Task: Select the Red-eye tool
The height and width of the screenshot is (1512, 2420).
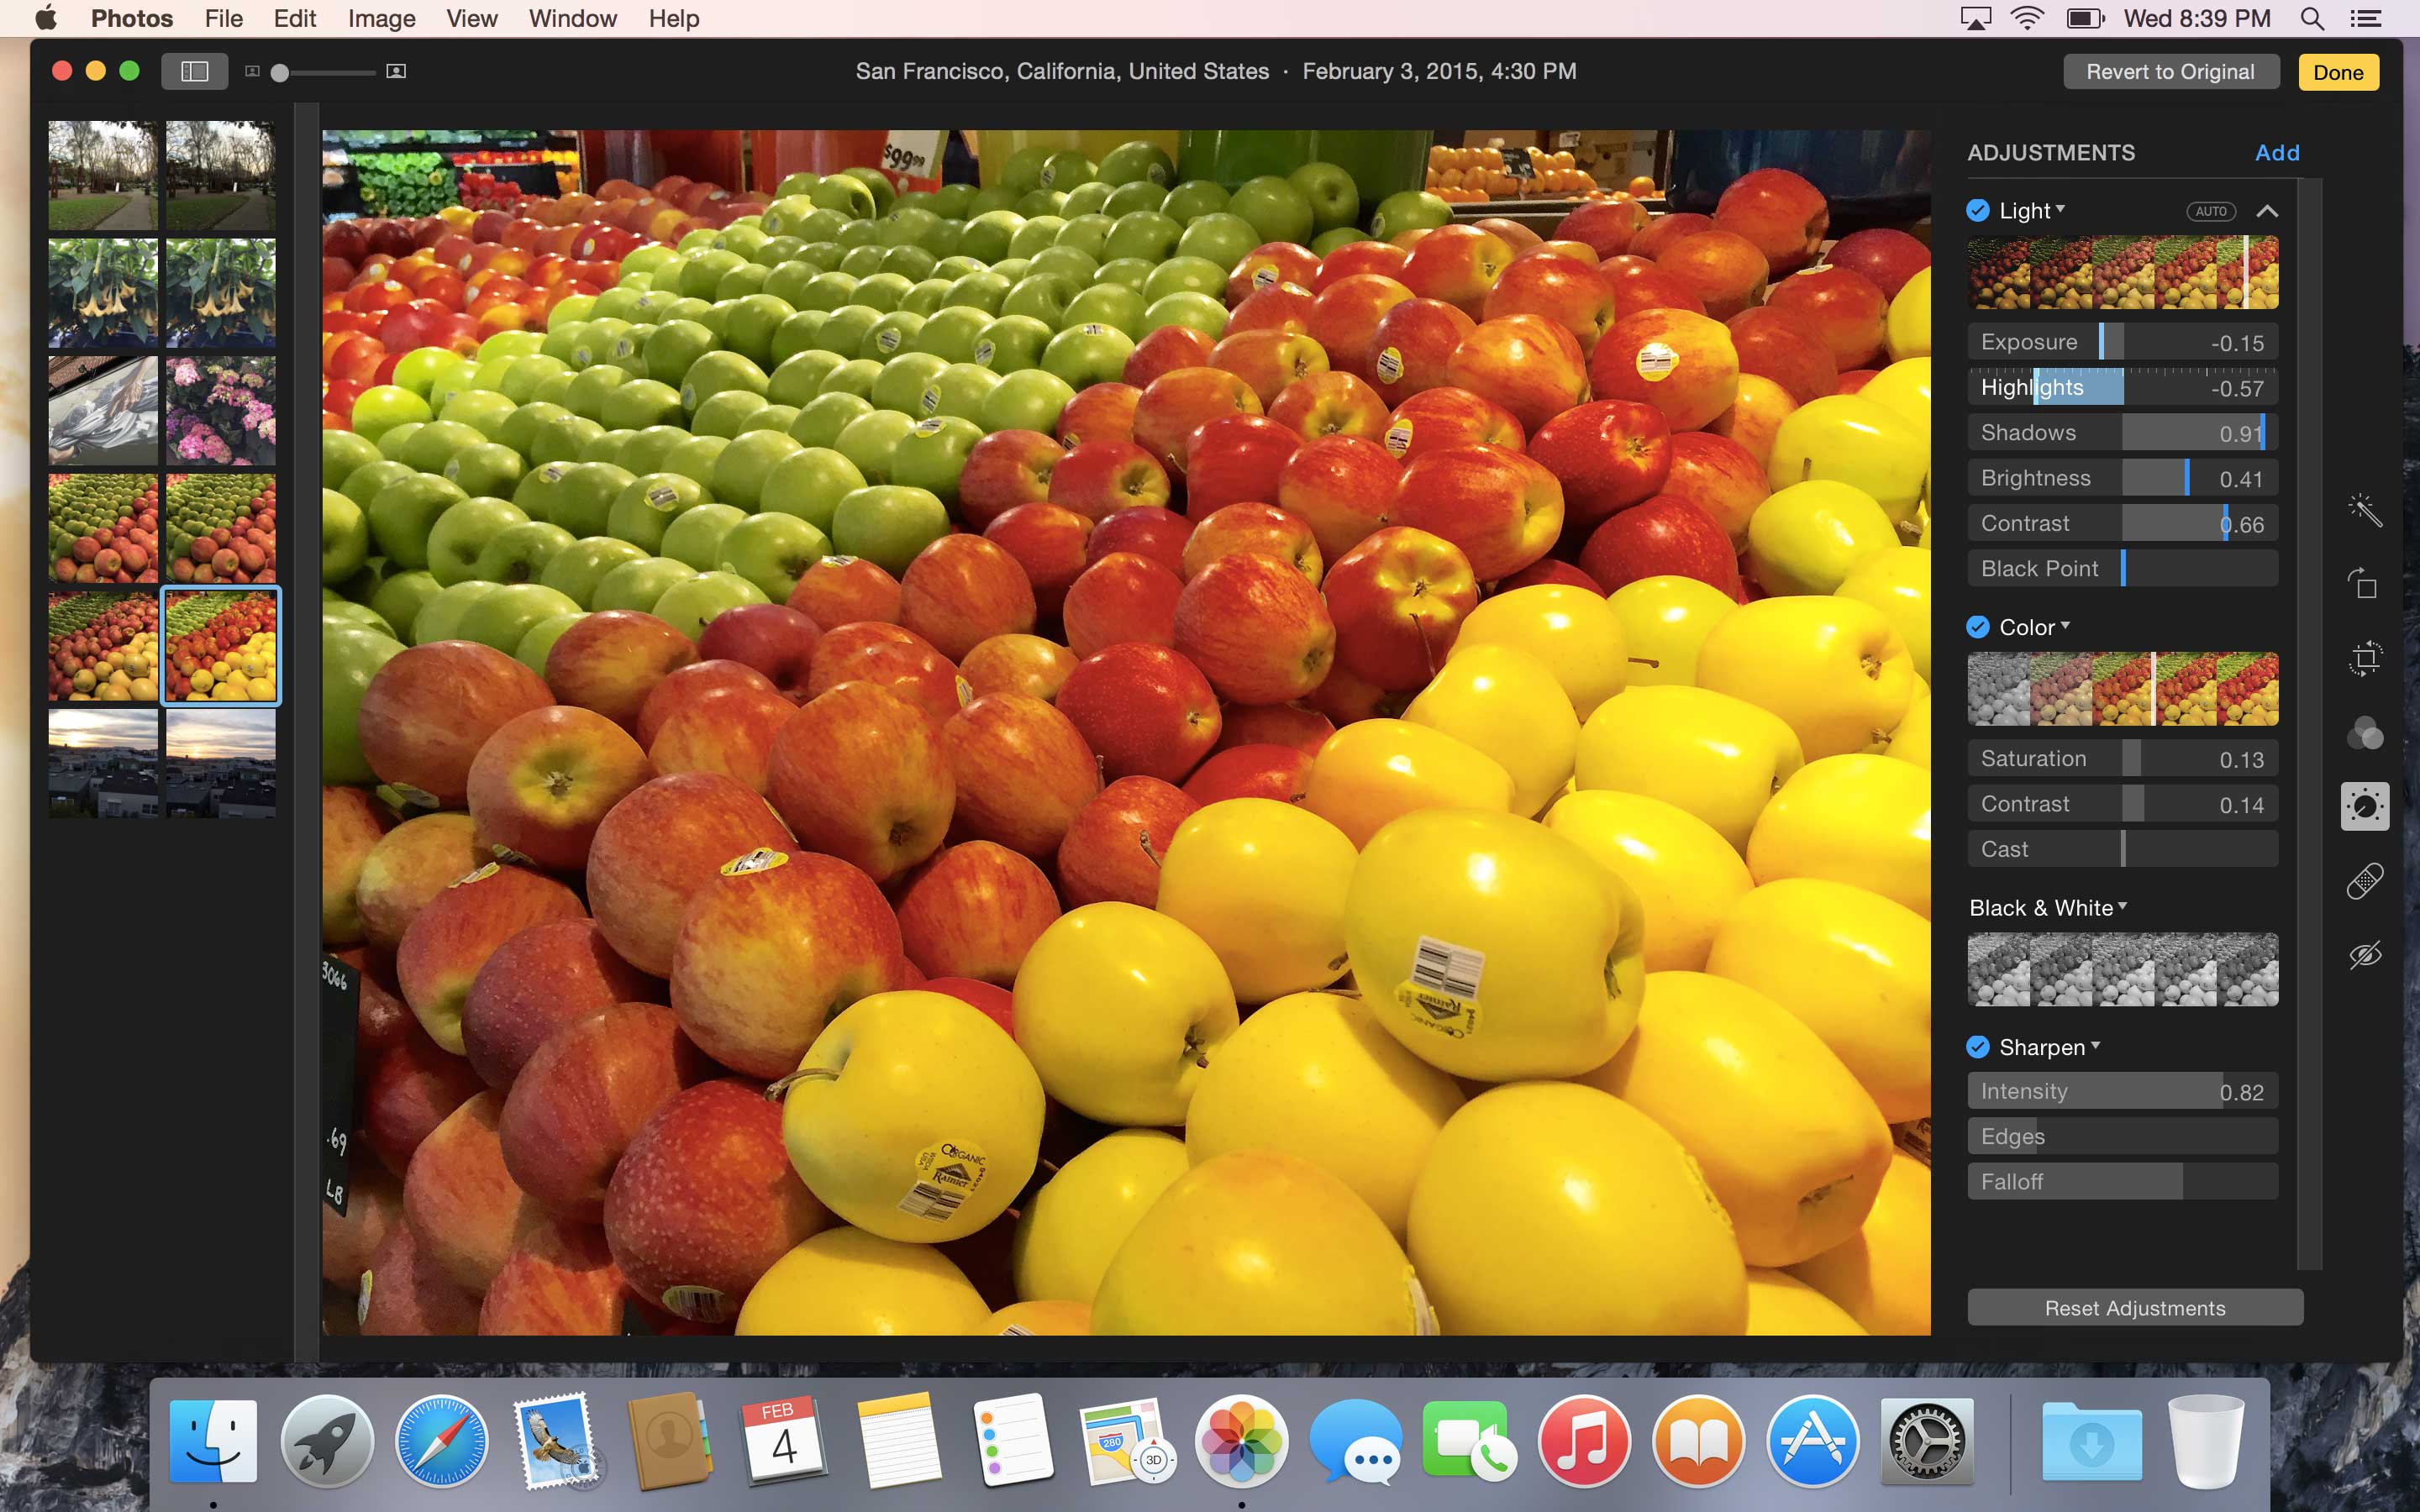Action: tap(2365, 955)
